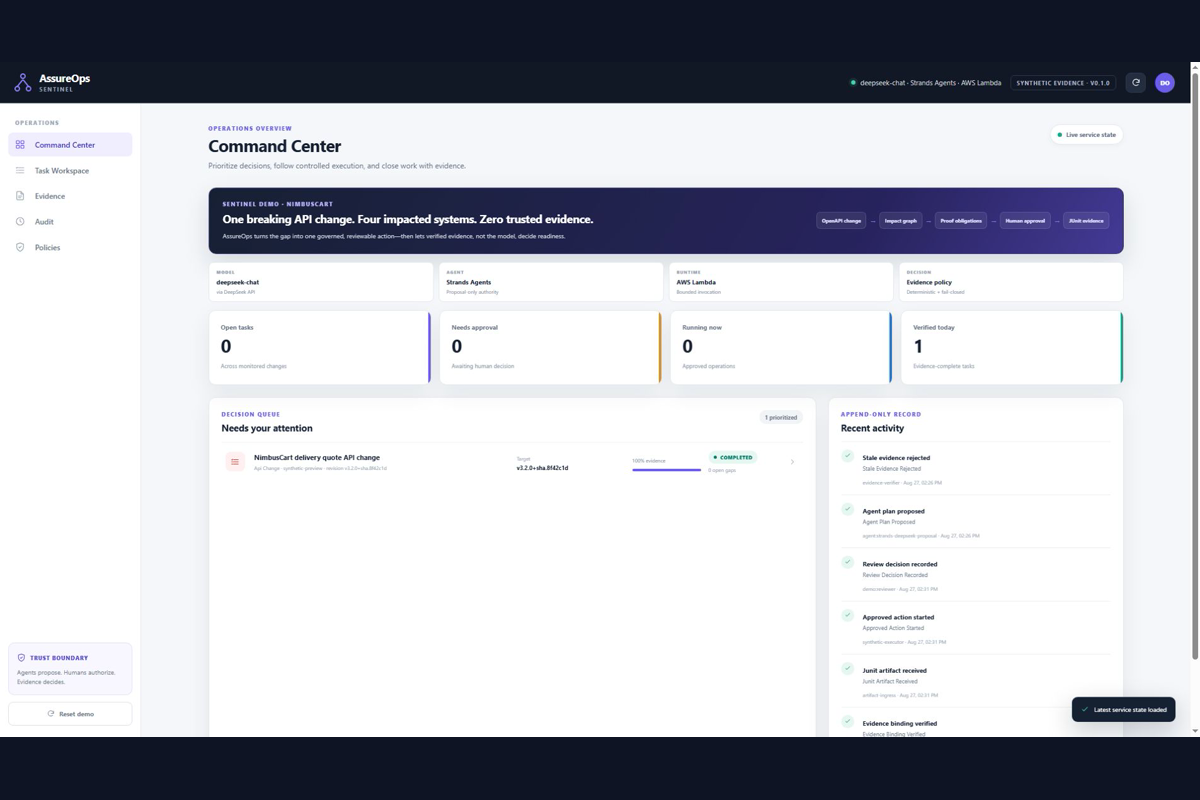
Task: Click the Verified today stat card
Action: click(1012, 347)
